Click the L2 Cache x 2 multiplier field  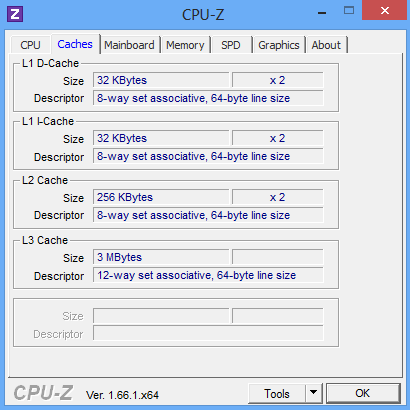[278, 197]
